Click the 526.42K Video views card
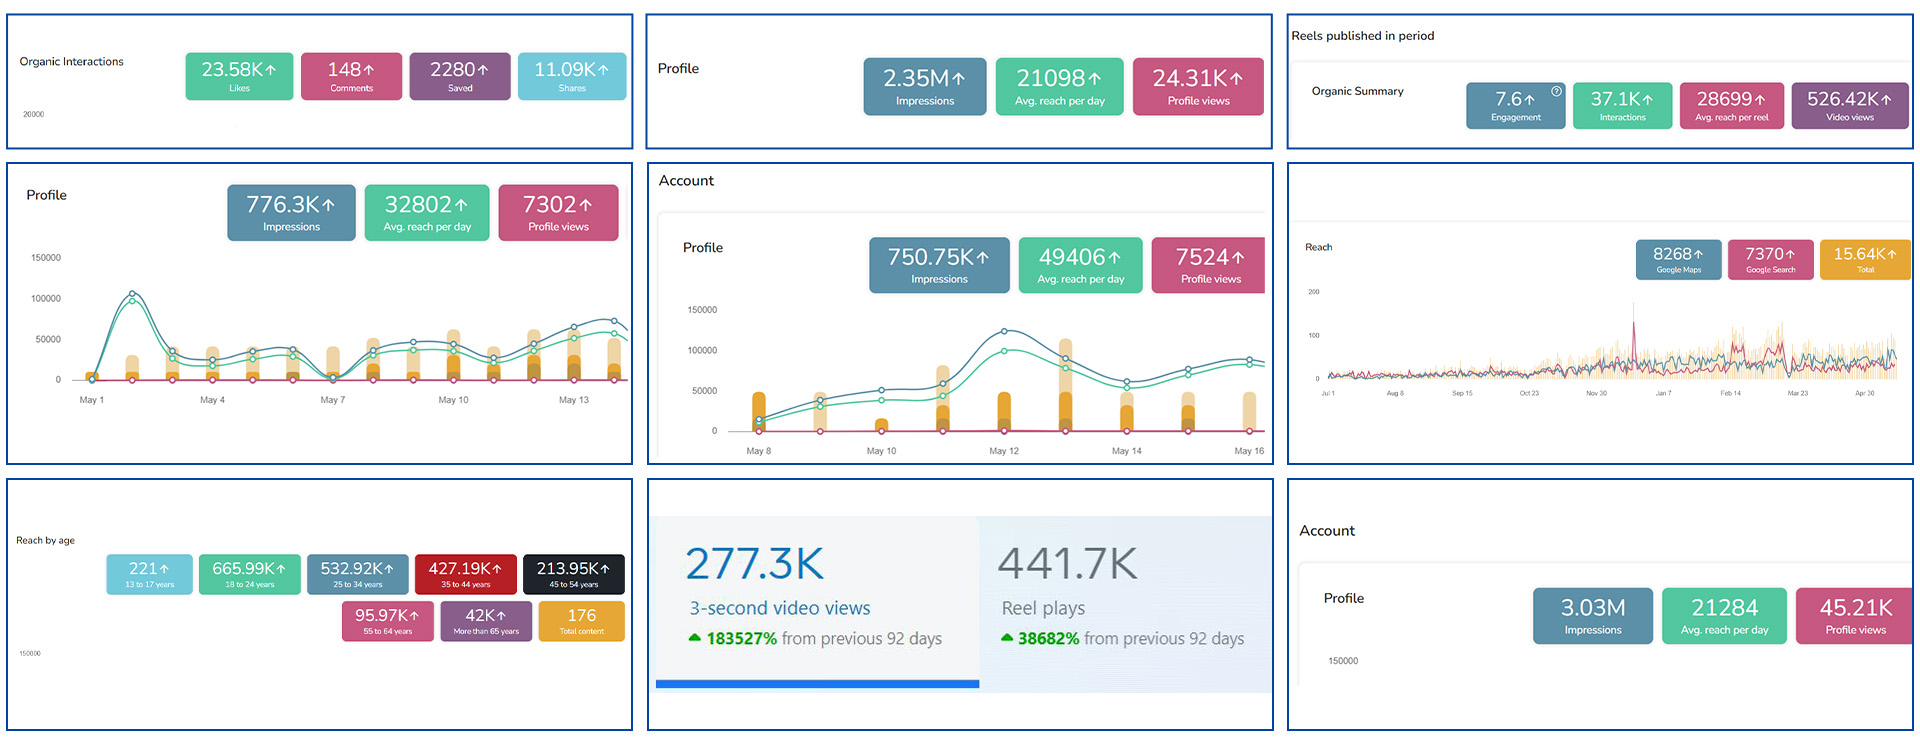1920x750 pixels. [1850, 105]
